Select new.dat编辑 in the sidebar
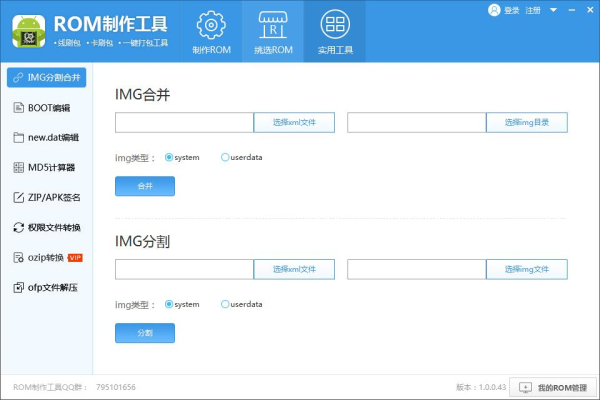 46,137
